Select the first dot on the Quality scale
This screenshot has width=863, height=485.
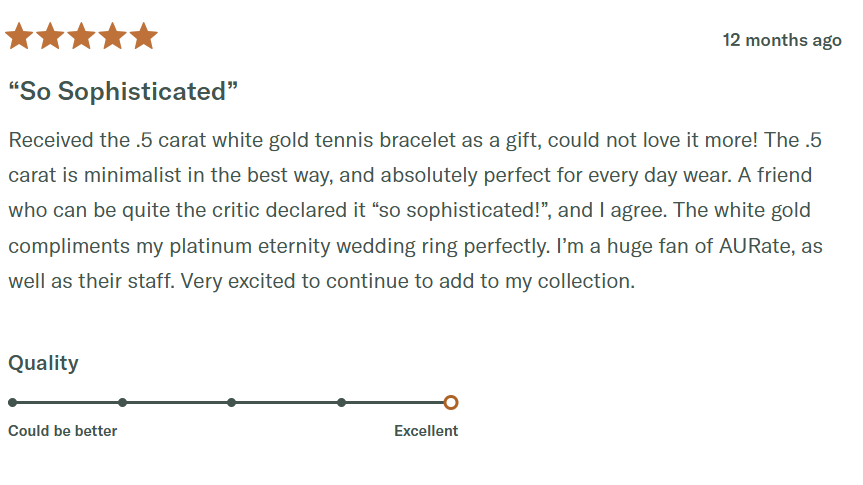pyautogui.click(x=12, y=403)
